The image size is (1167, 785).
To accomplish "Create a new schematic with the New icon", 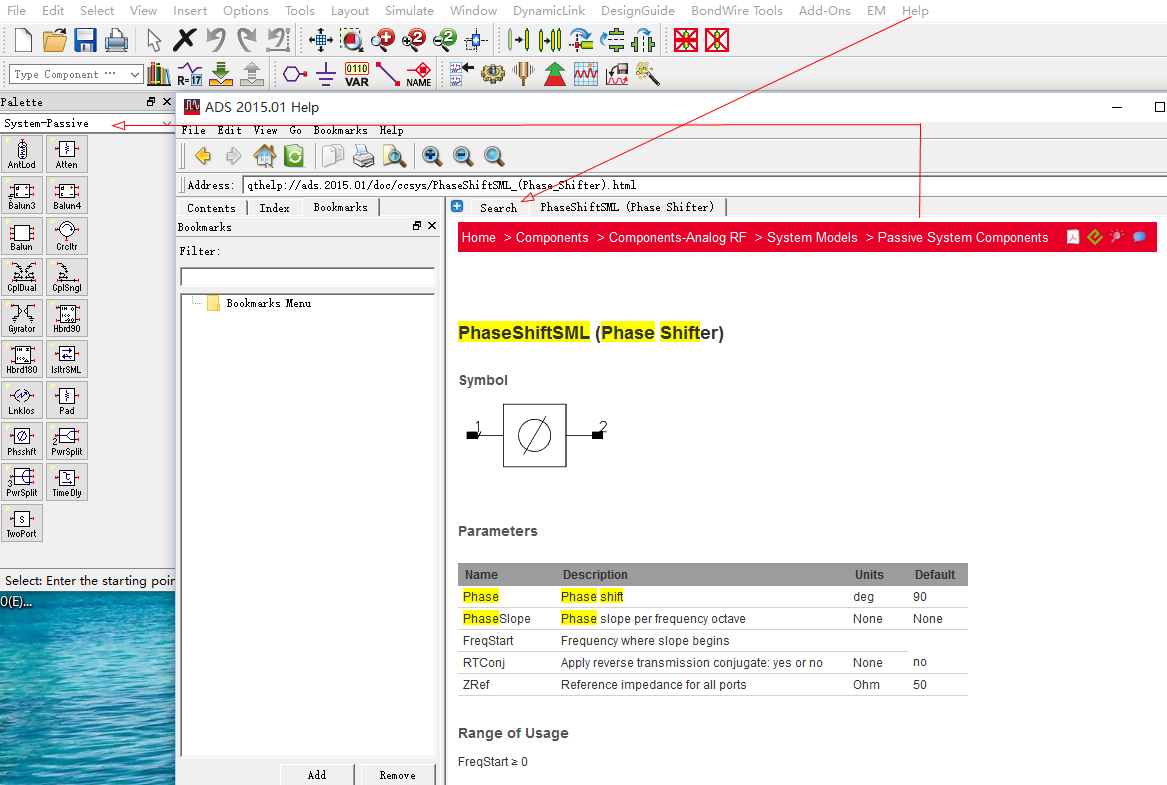I will pyautogui.click(x=23, y=40).
